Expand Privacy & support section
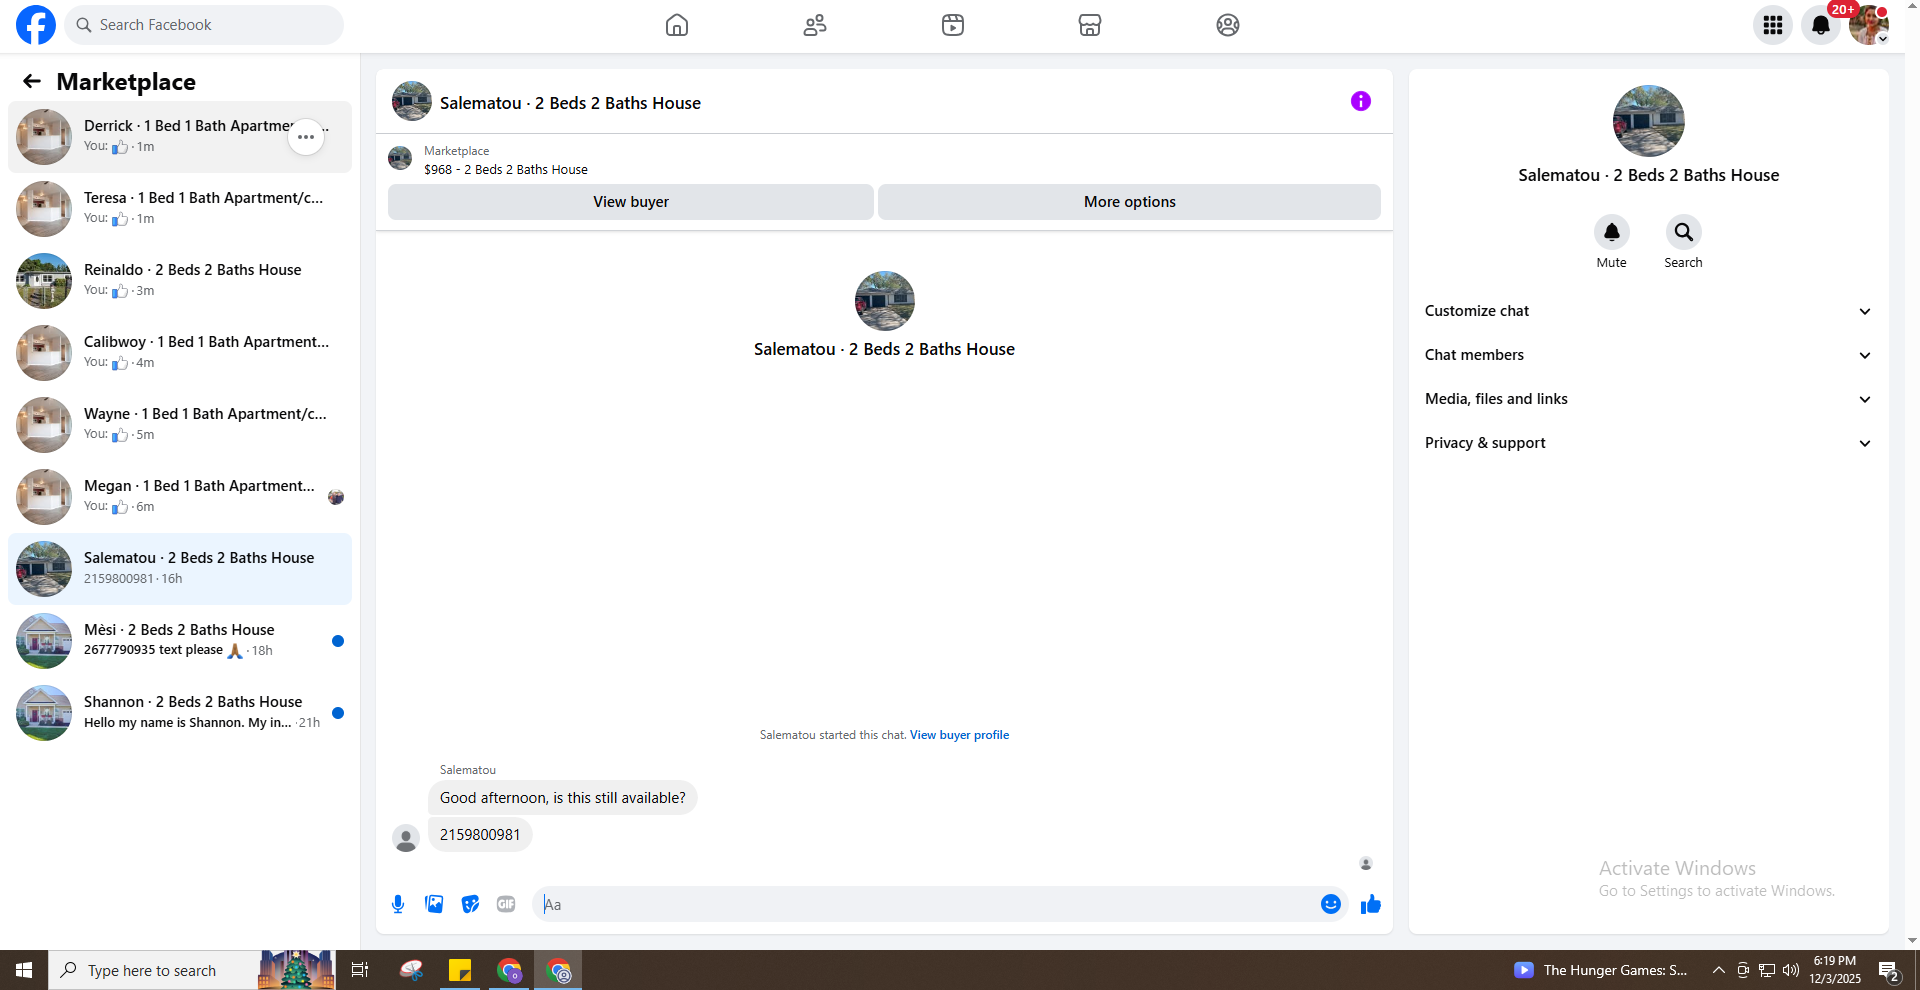 tap(1649, 443)
